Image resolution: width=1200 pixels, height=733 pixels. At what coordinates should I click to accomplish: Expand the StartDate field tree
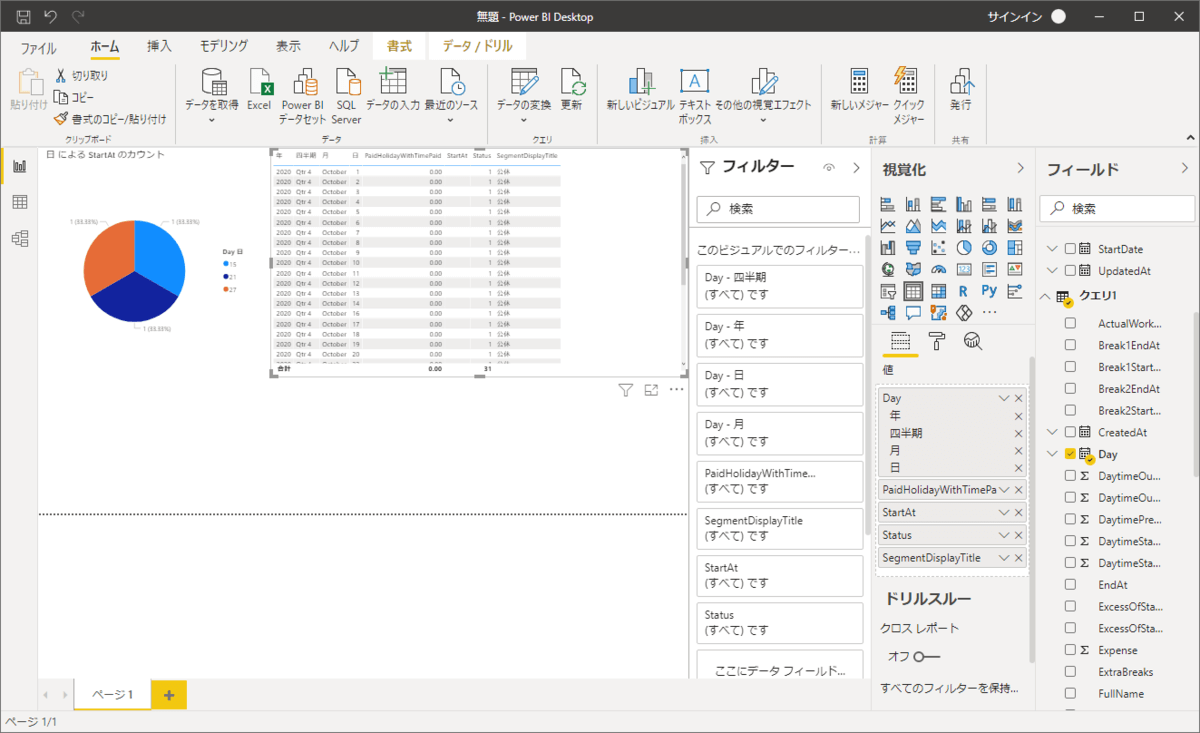point(1051,248)
